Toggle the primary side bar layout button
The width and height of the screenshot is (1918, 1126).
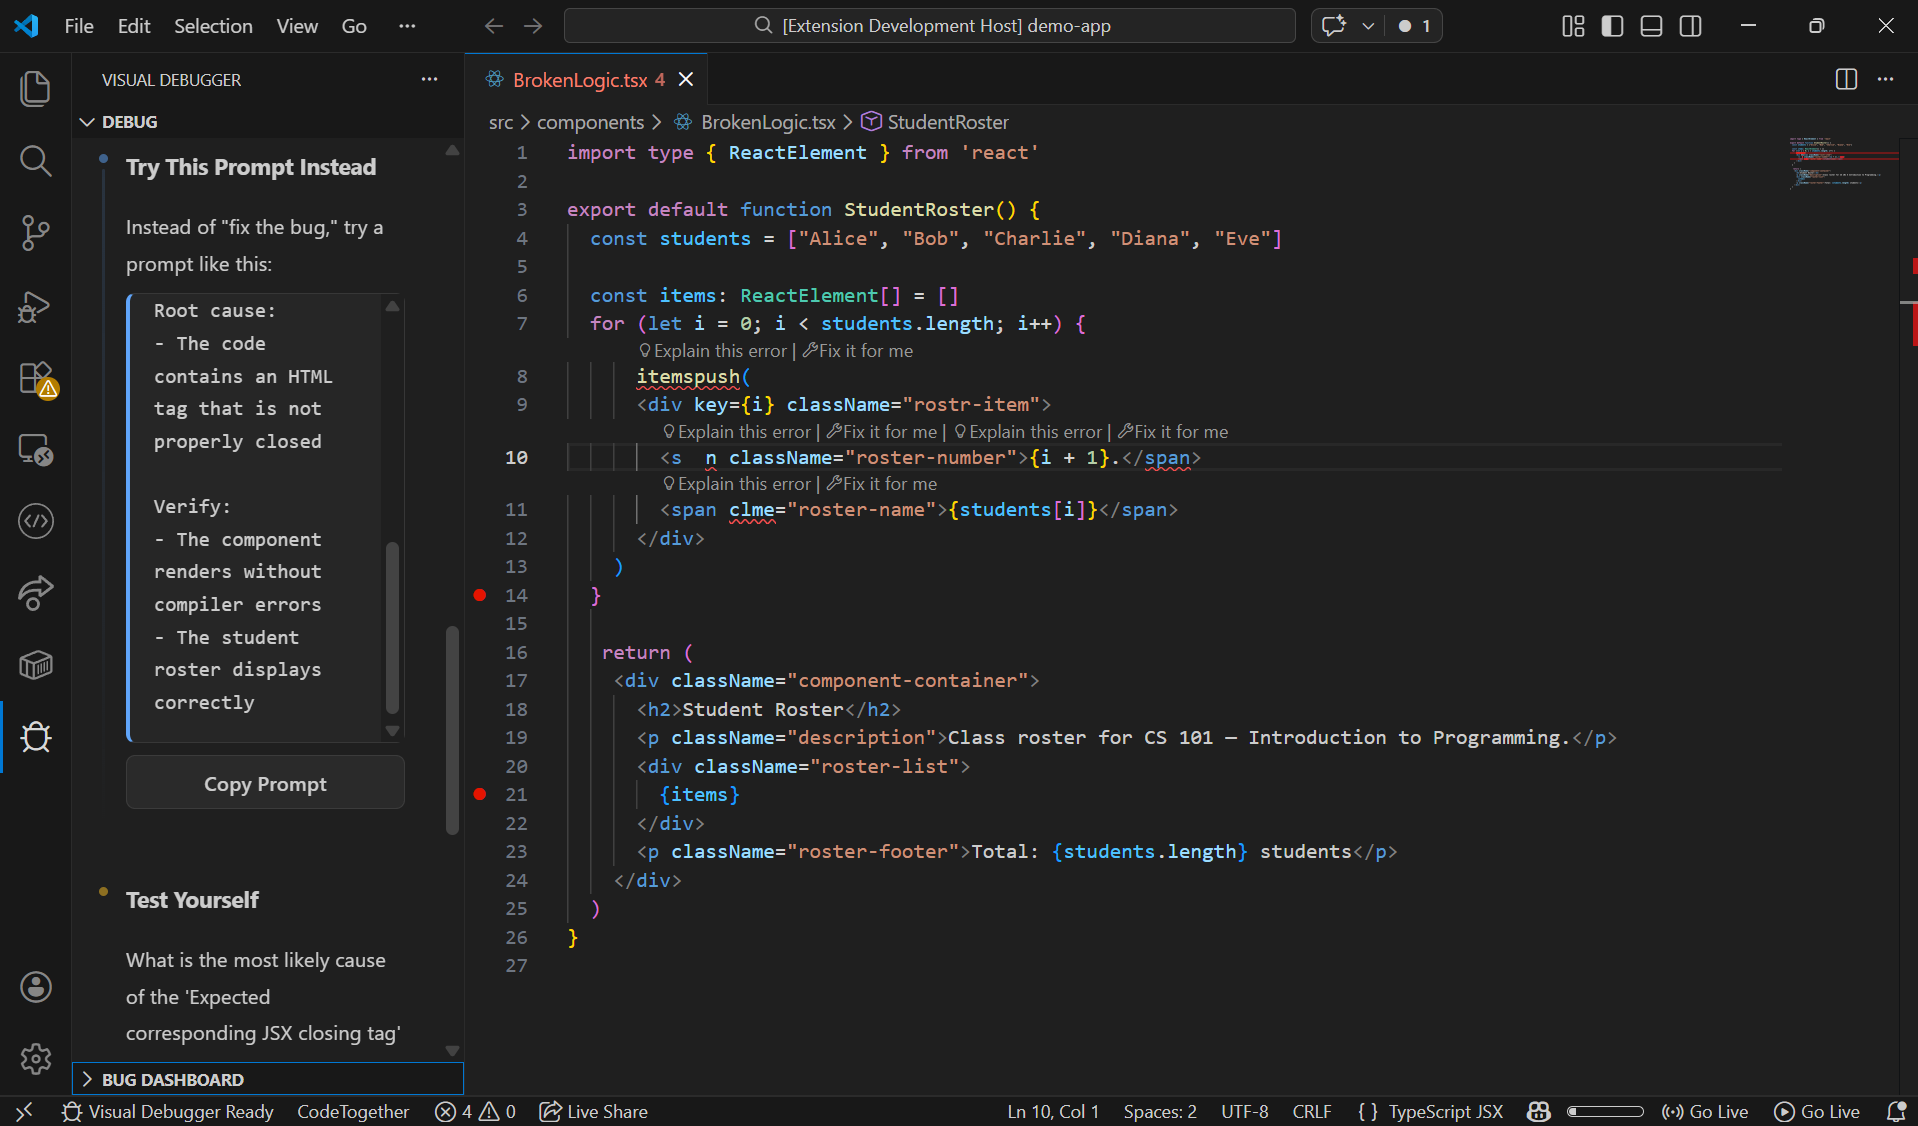click(1612, 26)
